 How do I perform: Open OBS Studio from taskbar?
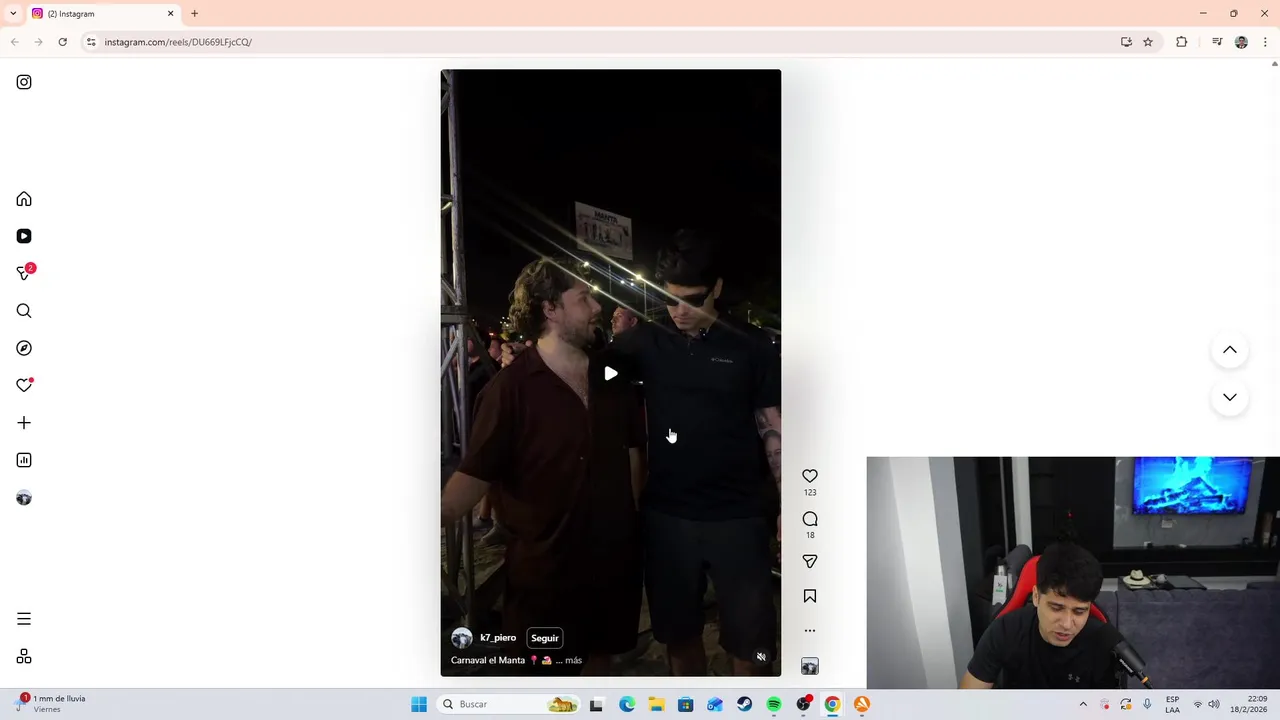click(803, 704)
